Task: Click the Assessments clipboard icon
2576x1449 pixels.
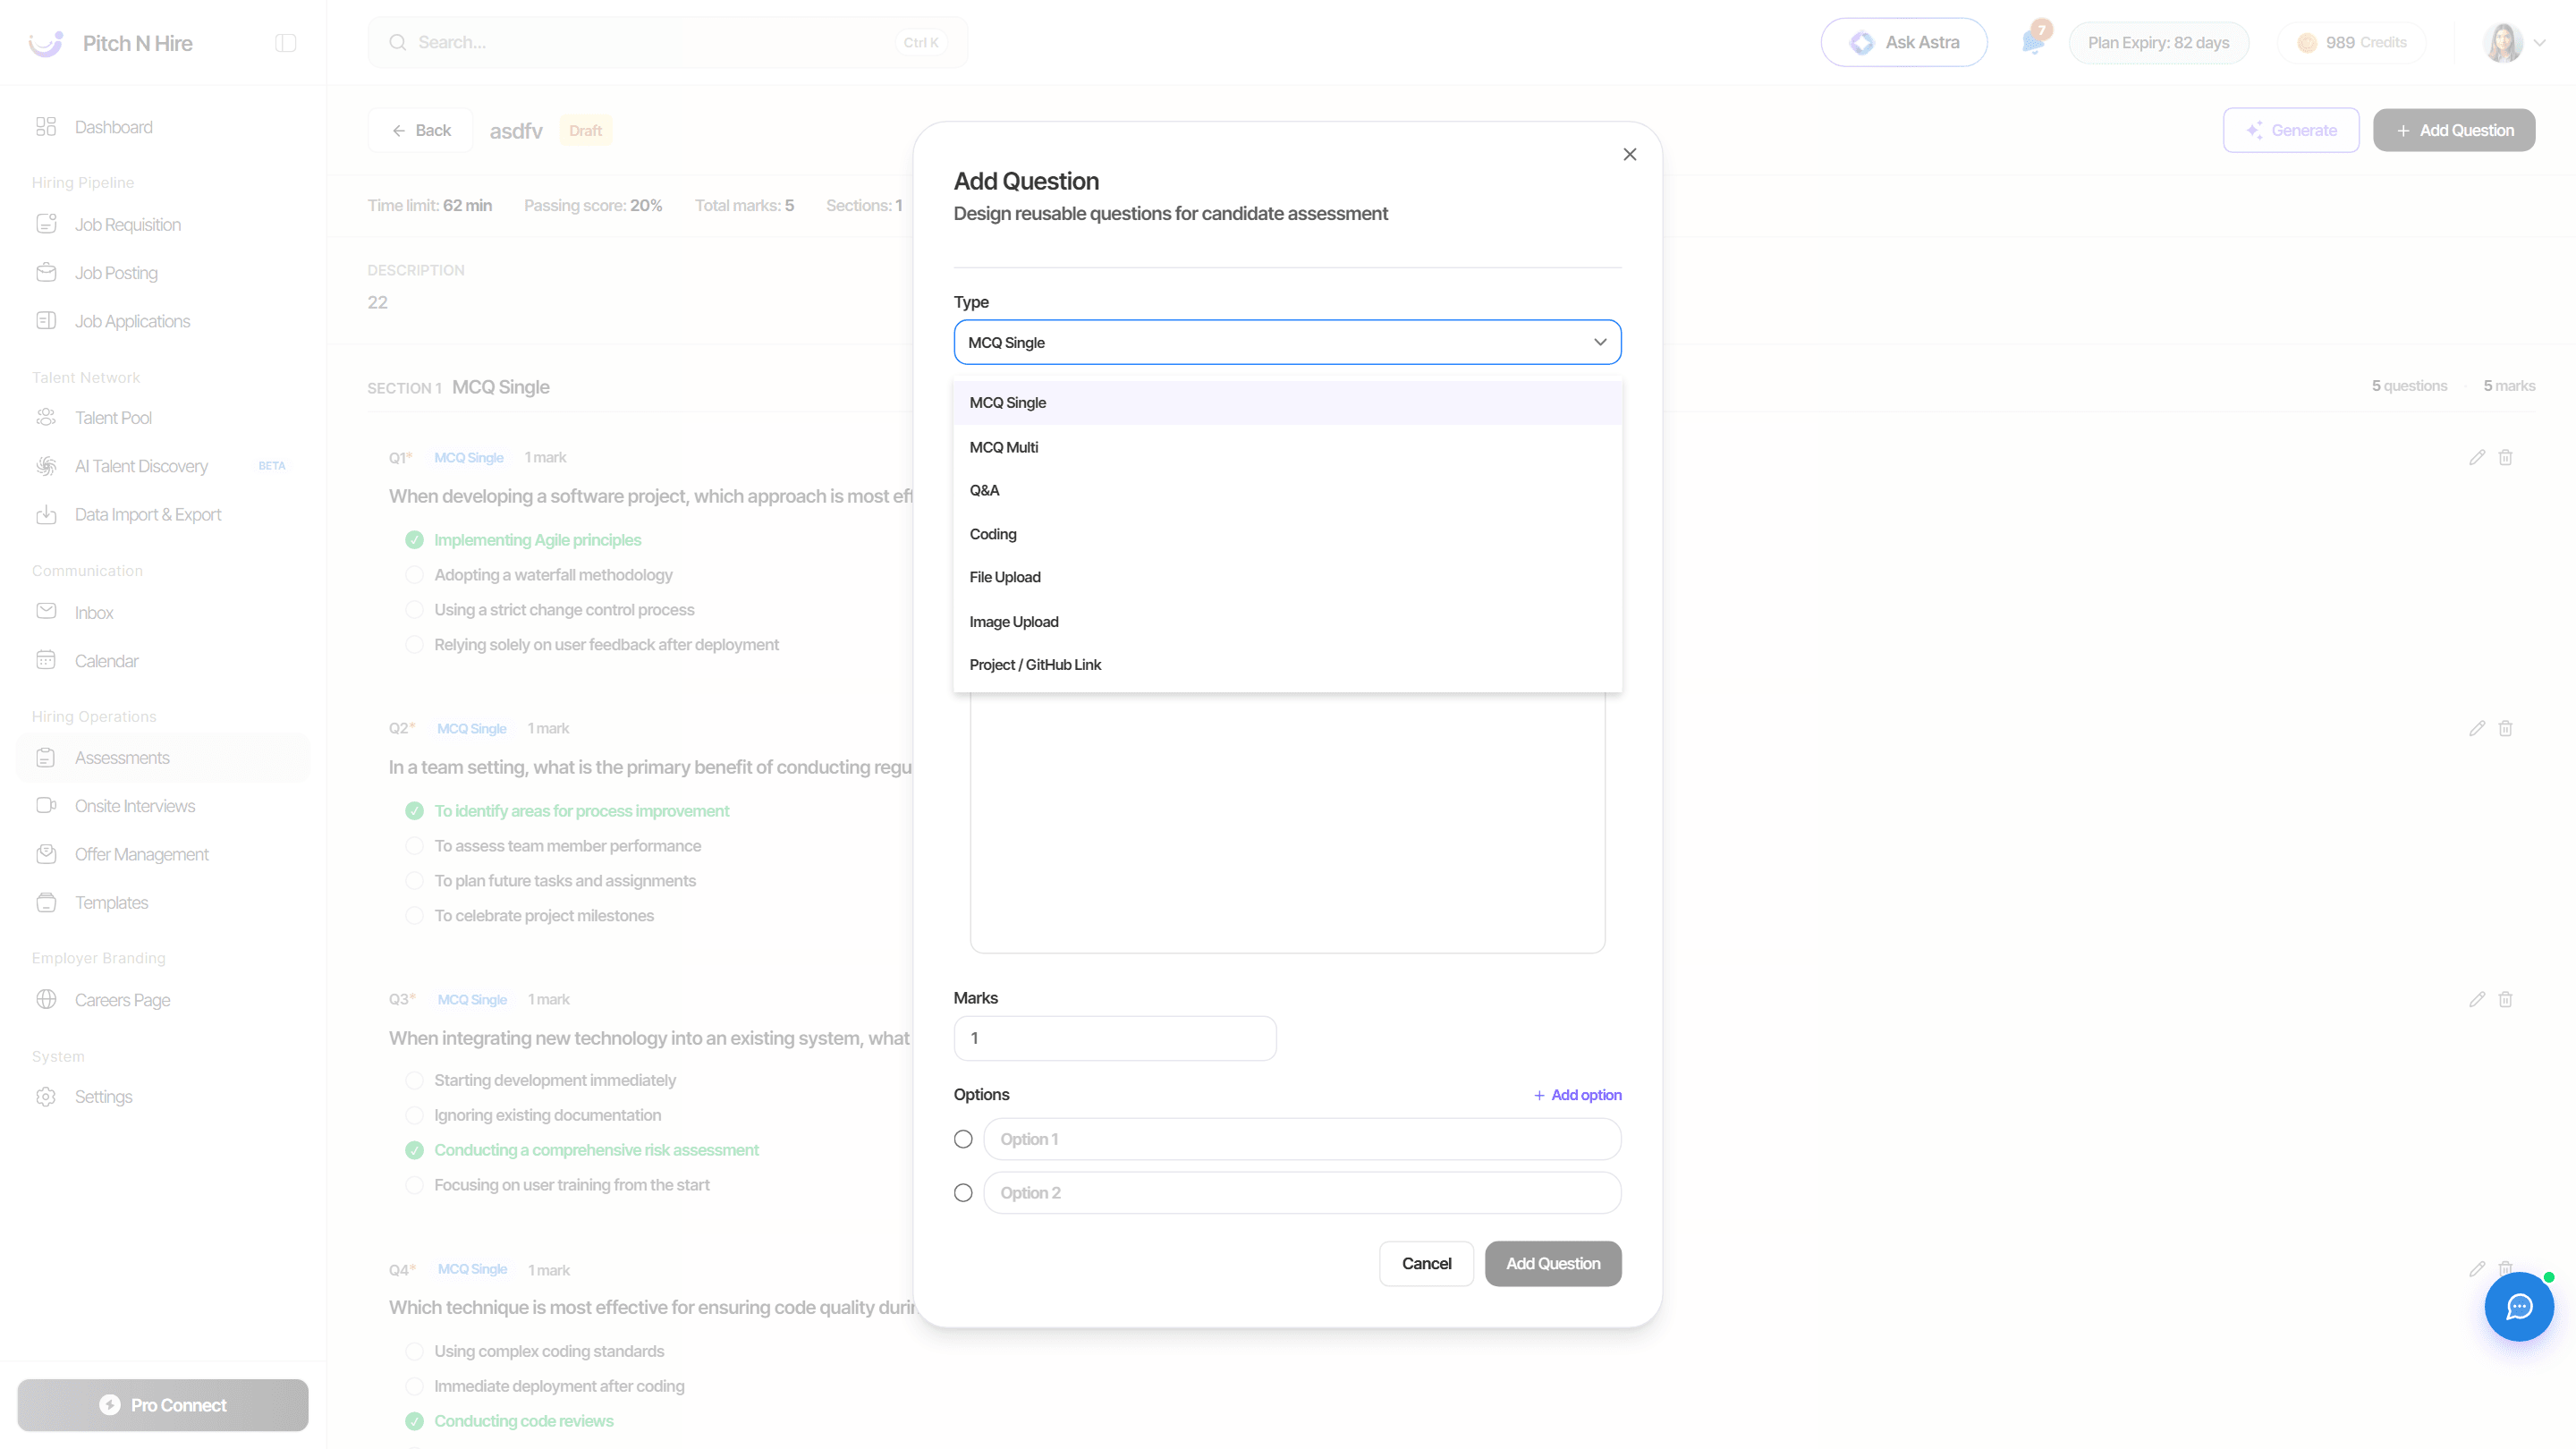Action: tap(46, 758)
